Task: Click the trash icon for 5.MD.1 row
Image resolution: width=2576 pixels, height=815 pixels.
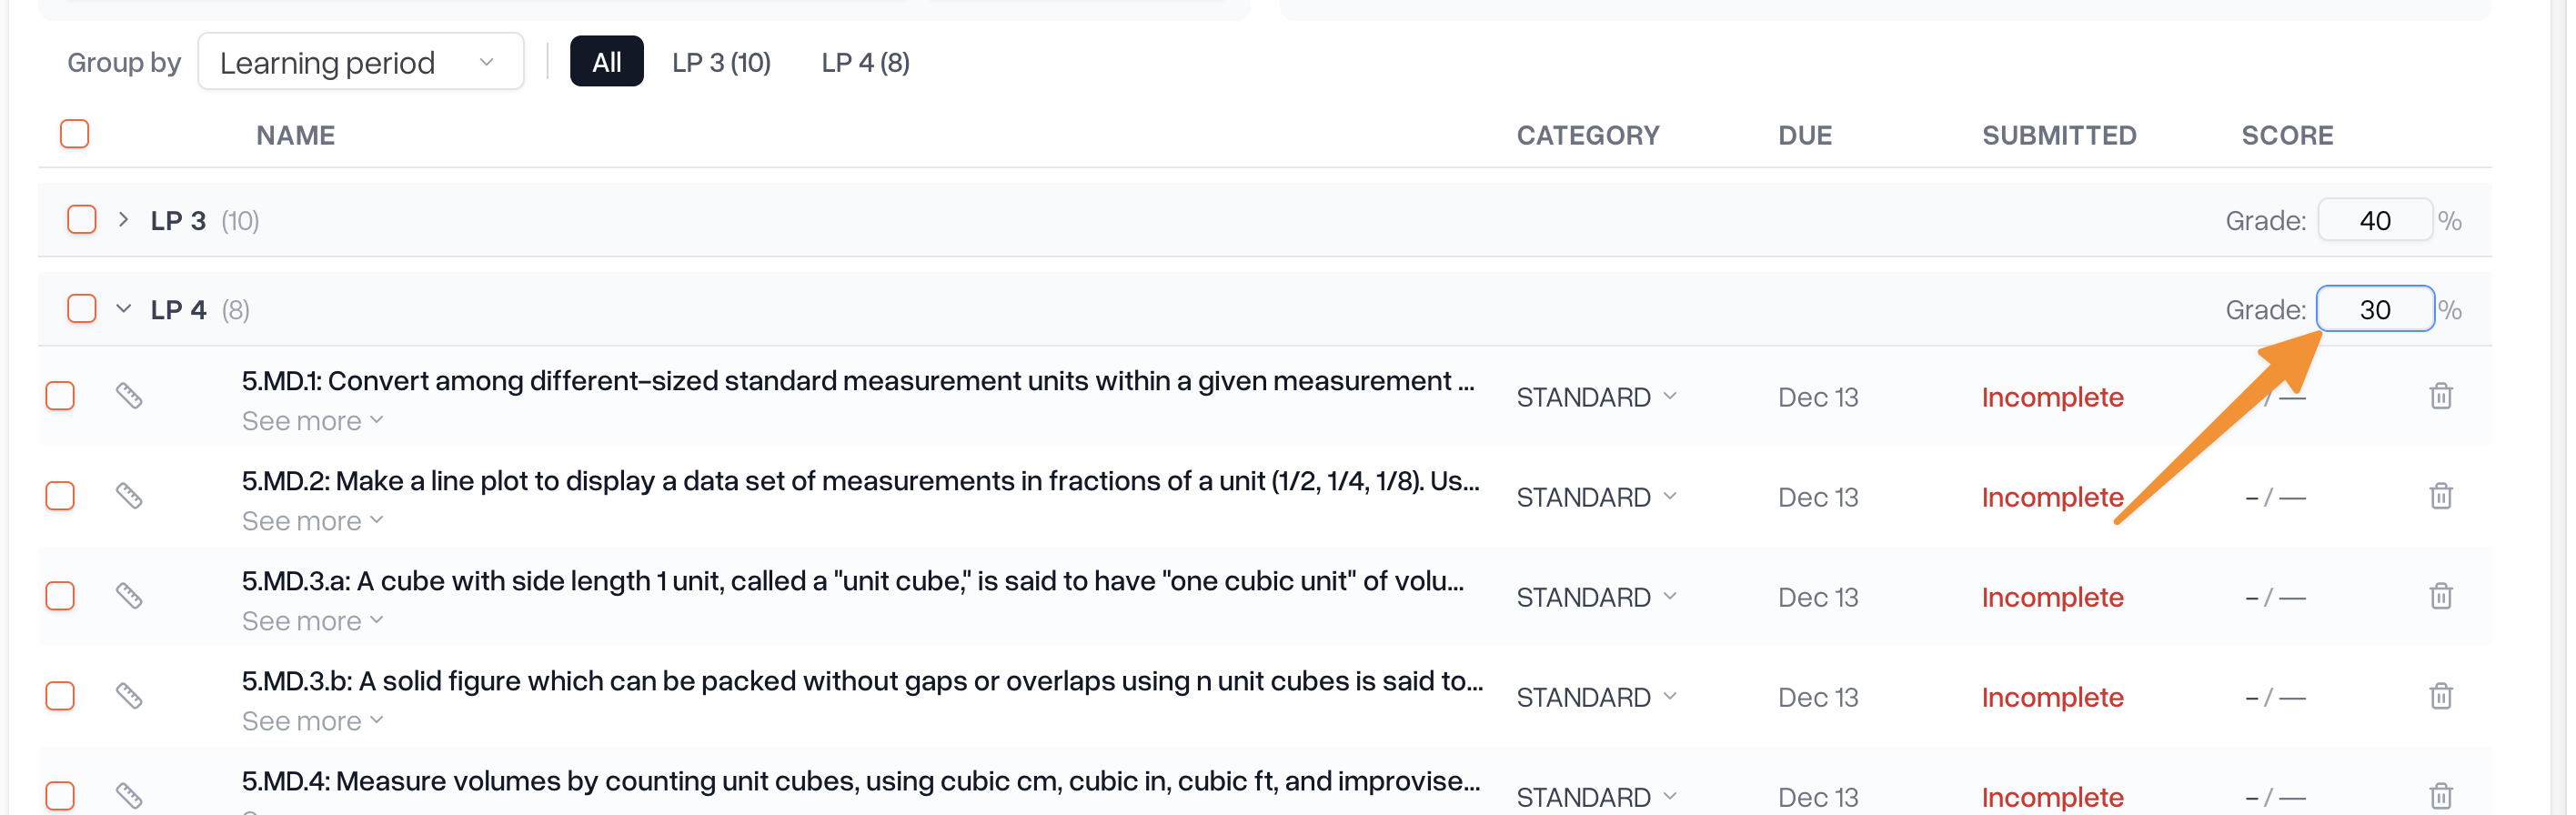Action: click(x=2441, y=396)
